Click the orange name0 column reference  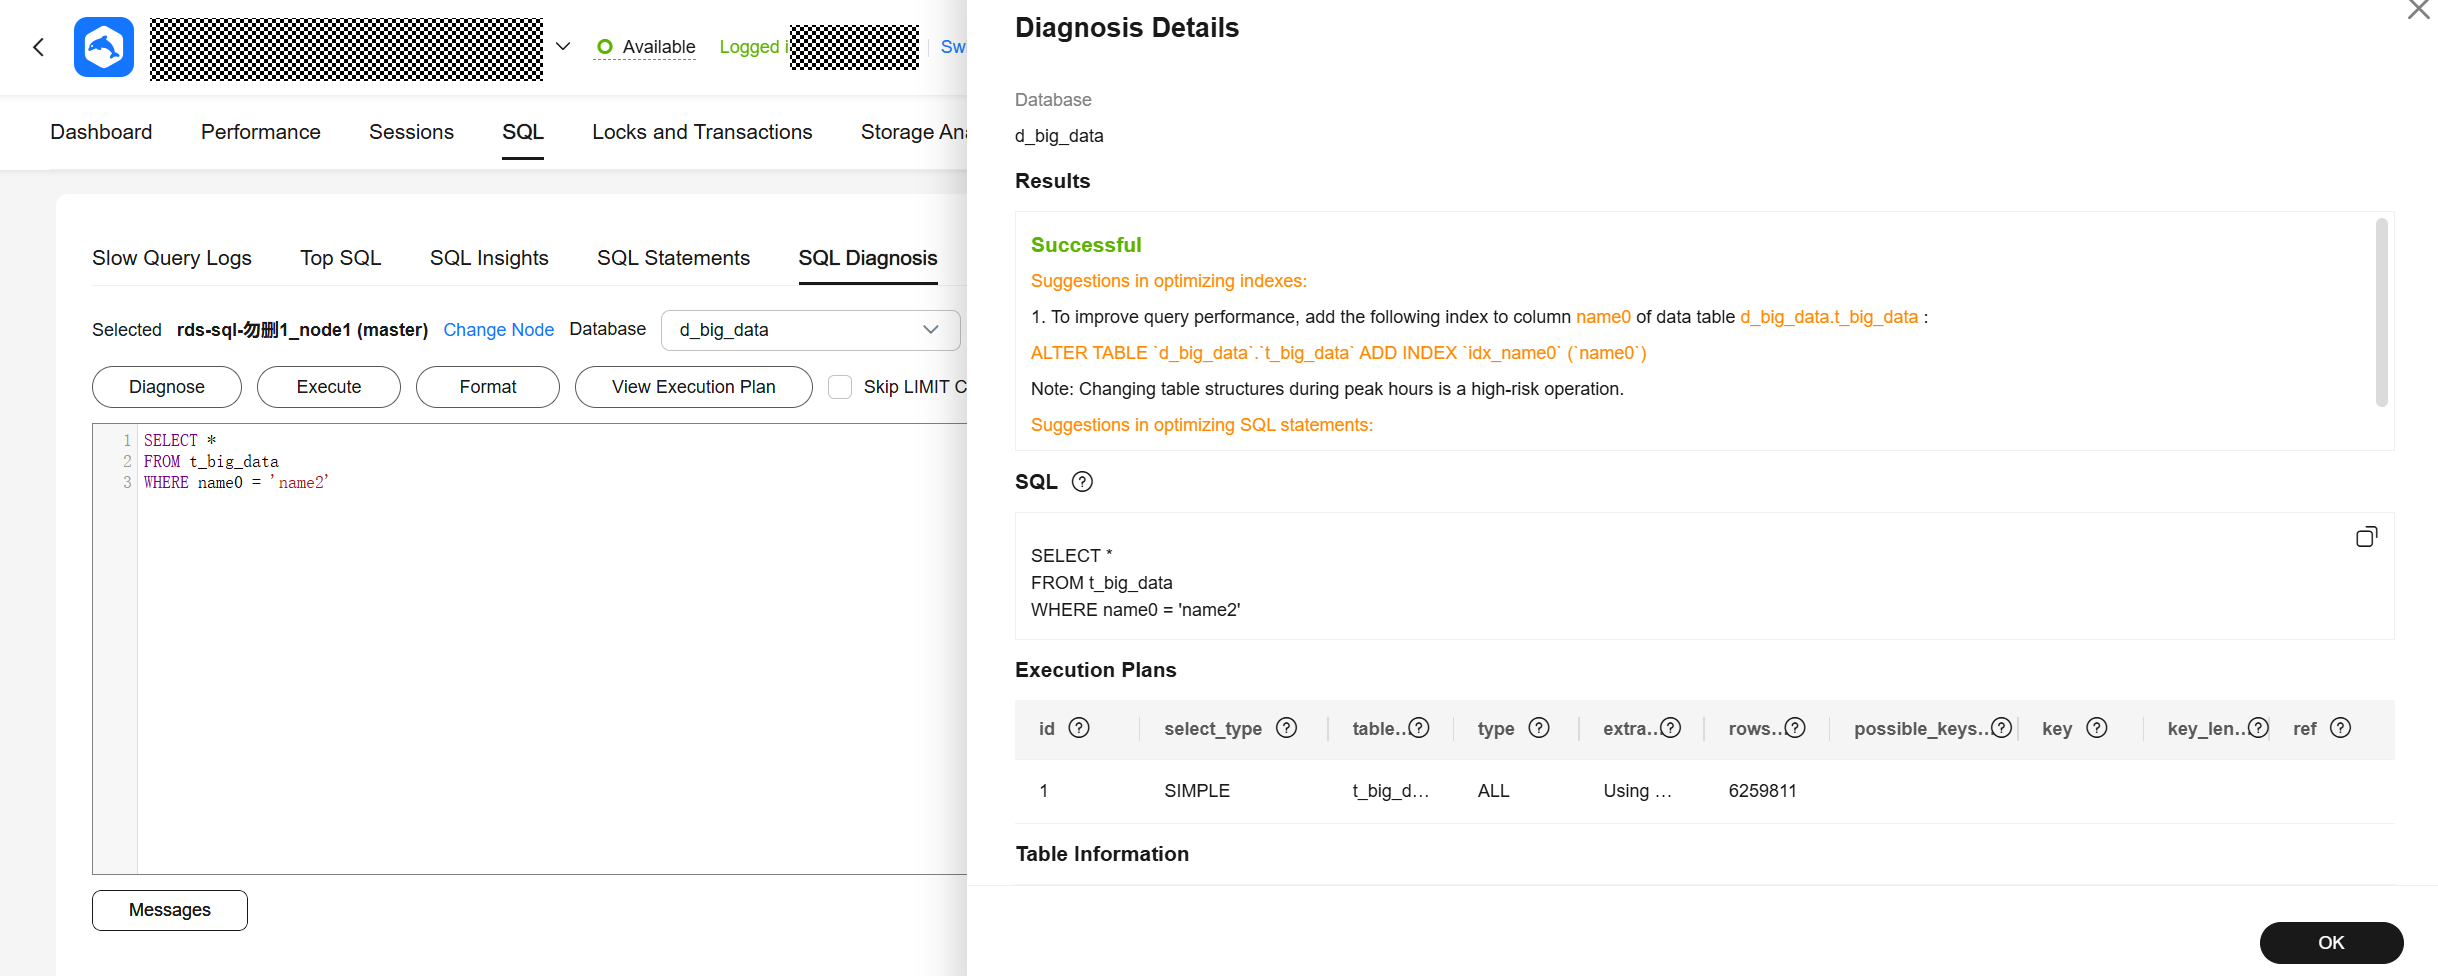[x=1603, y=317]
